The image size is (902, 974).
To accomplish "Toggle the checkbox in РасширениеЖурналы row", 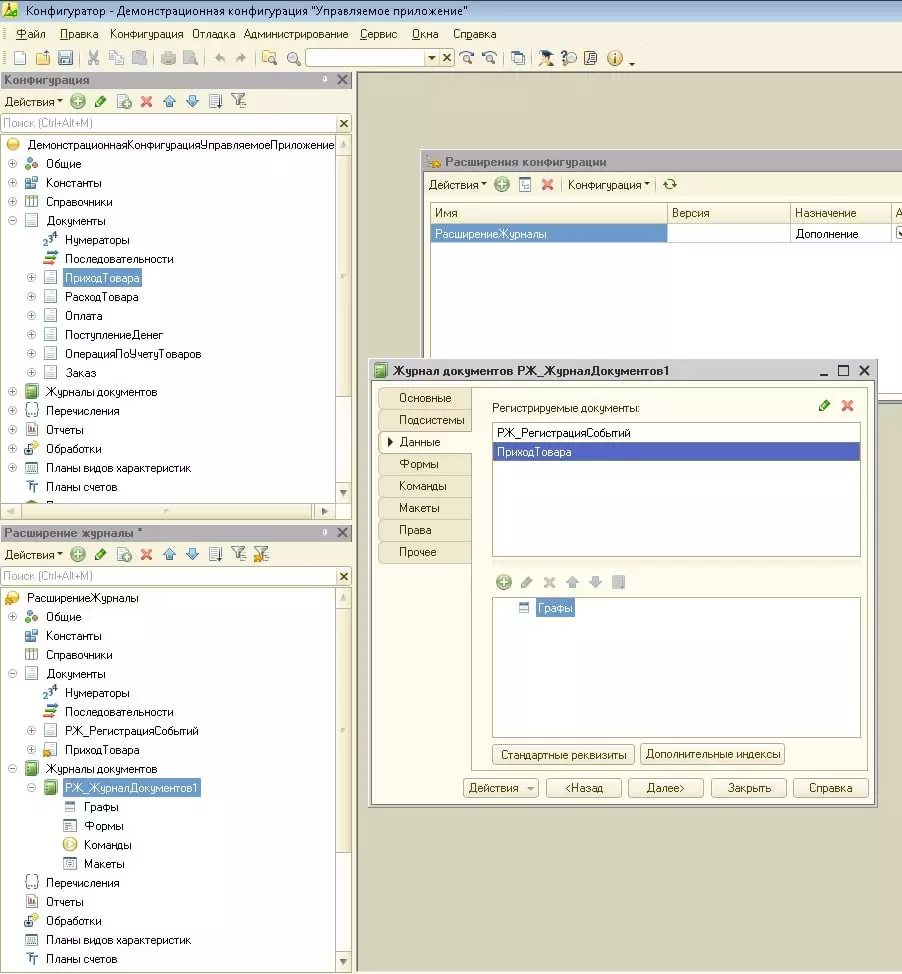I will (x=897, y=233).
